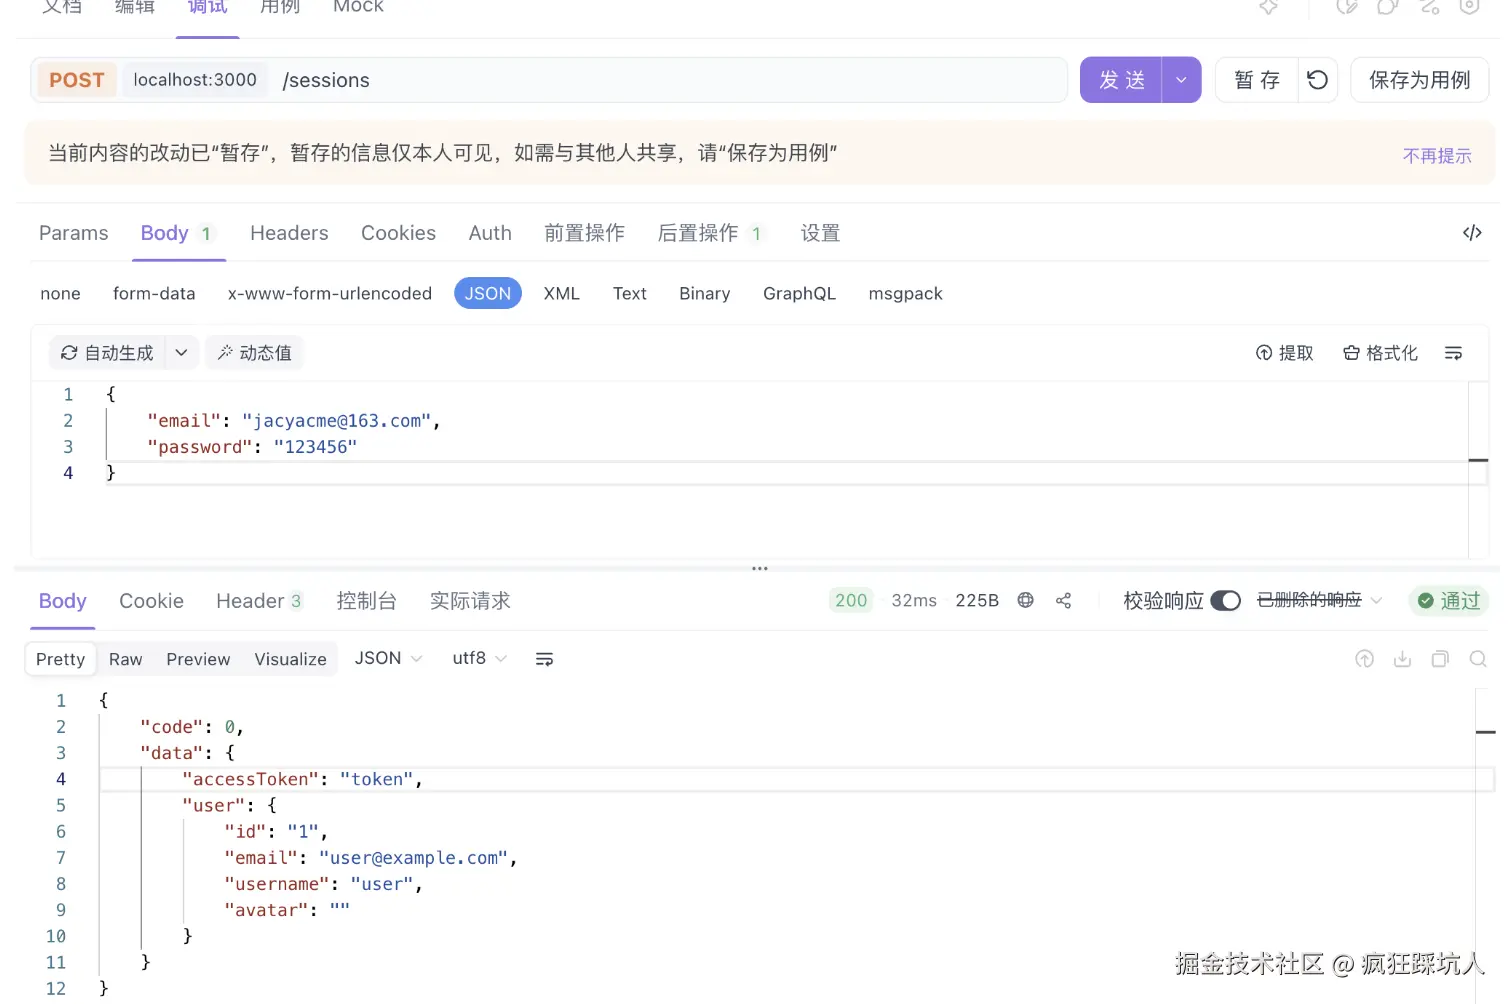The image size is (1512, 1004).
Task: Switch to the Headers tab
Action: tap(289, 233)
